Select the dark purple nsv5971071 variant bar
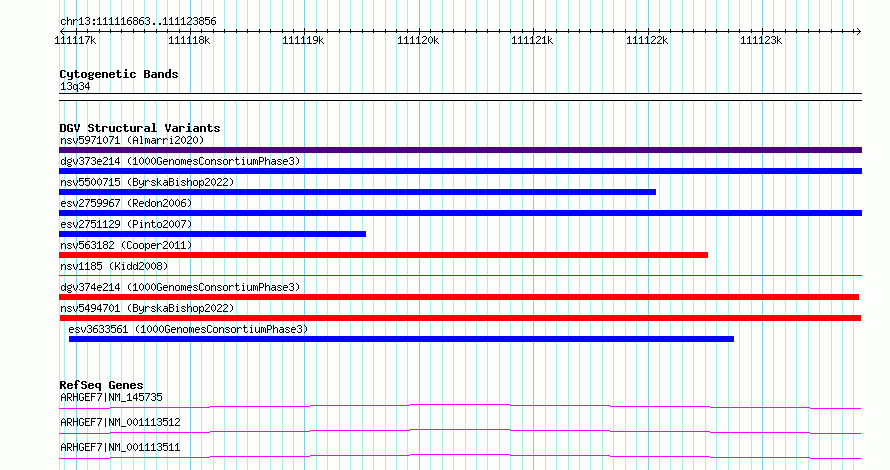Viewport: 890px width, 470px height. click(460, 150)
